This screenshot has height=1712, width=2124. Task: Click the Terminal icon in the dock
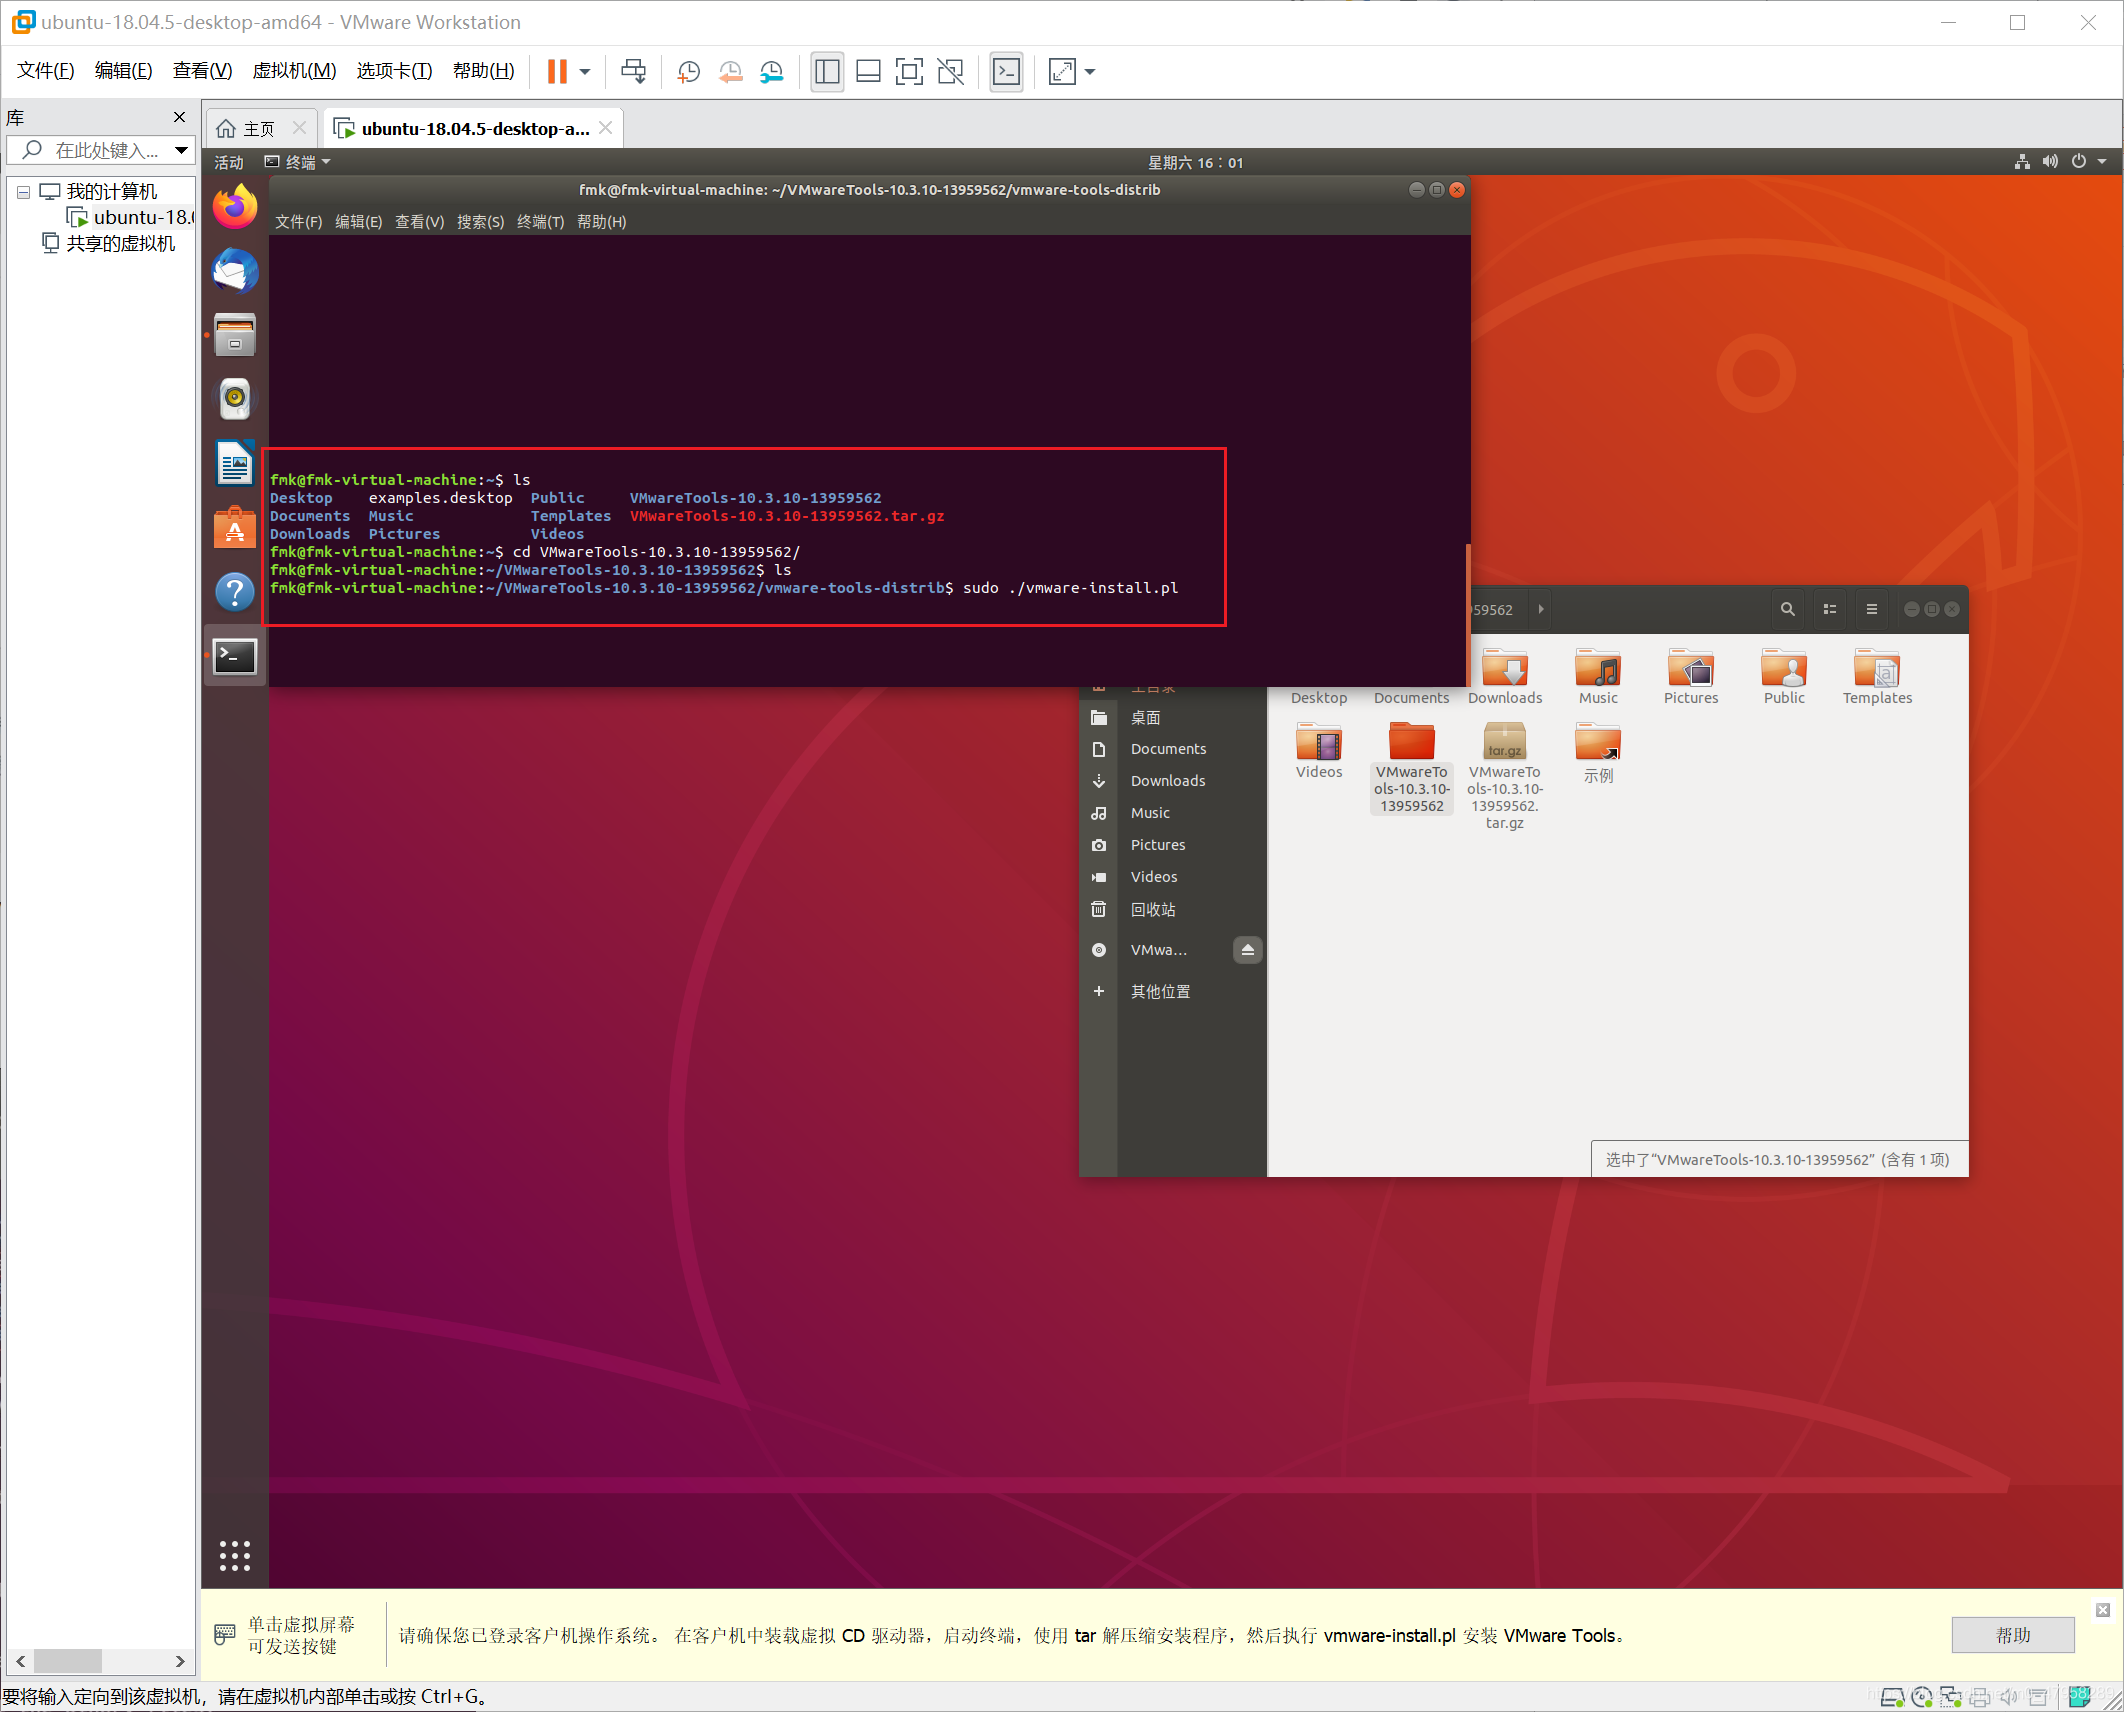[236, 656]
